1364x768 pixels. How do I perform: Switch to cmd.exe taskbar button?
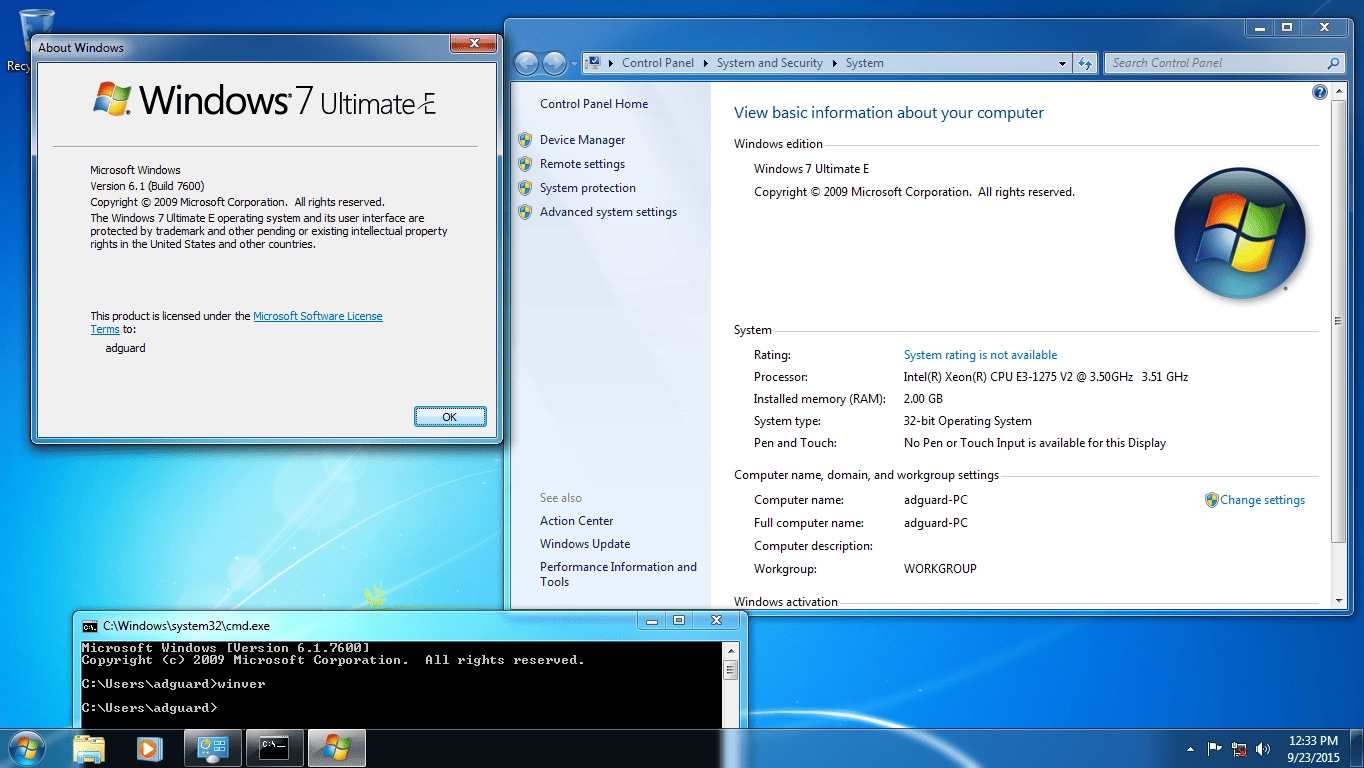coord(274,748)
